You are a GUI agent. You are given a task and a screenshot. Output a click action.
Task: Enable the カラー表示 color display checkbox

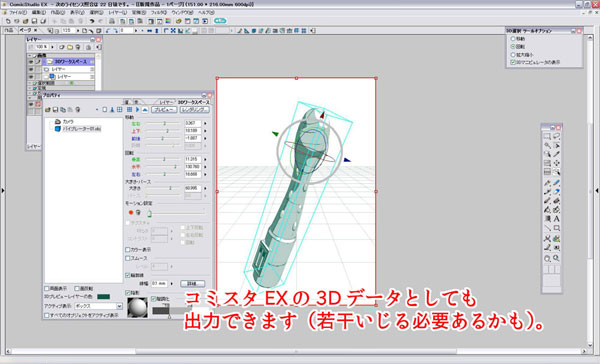[128, 250]
